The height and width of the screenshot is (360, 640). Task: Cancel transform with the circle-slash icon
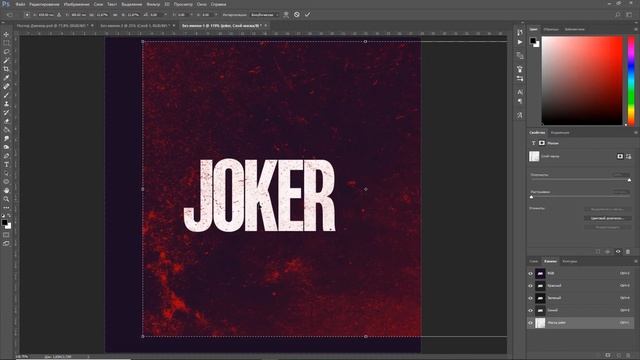[x=297, y=15]
